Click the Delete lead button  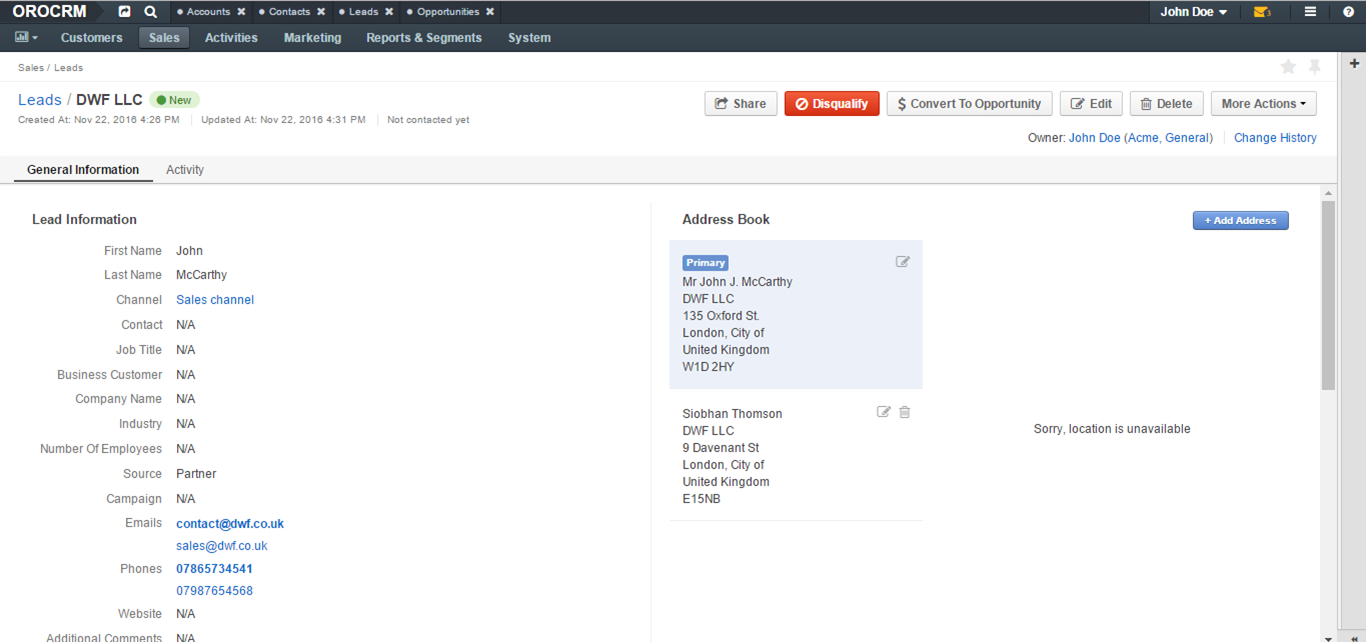[1166, 104]
